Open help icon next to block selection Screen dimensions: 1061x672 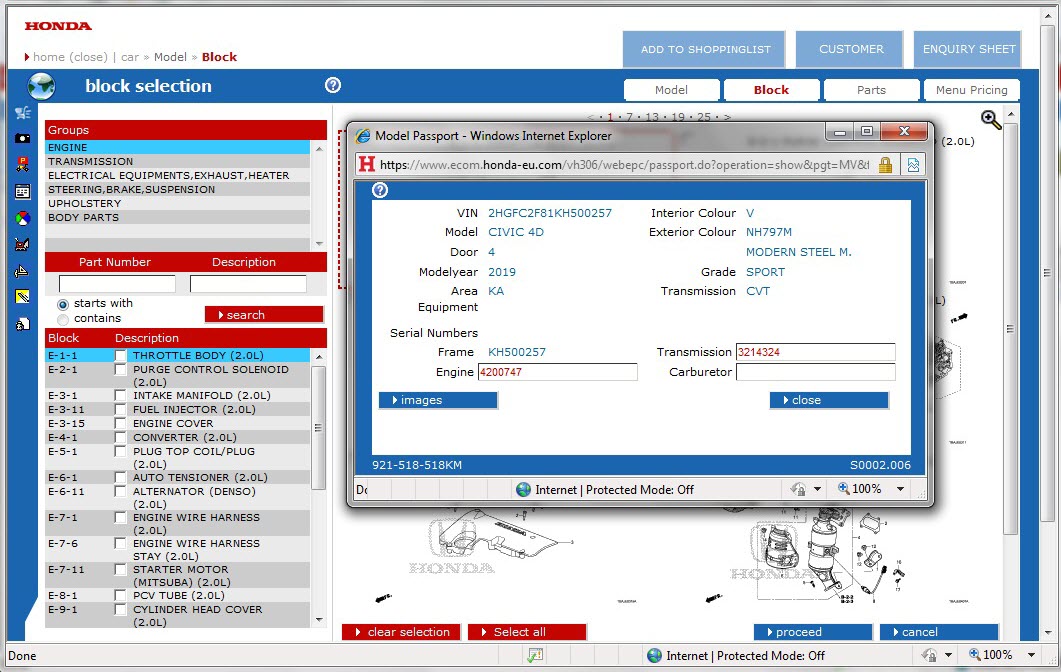[x=333, y=86]
